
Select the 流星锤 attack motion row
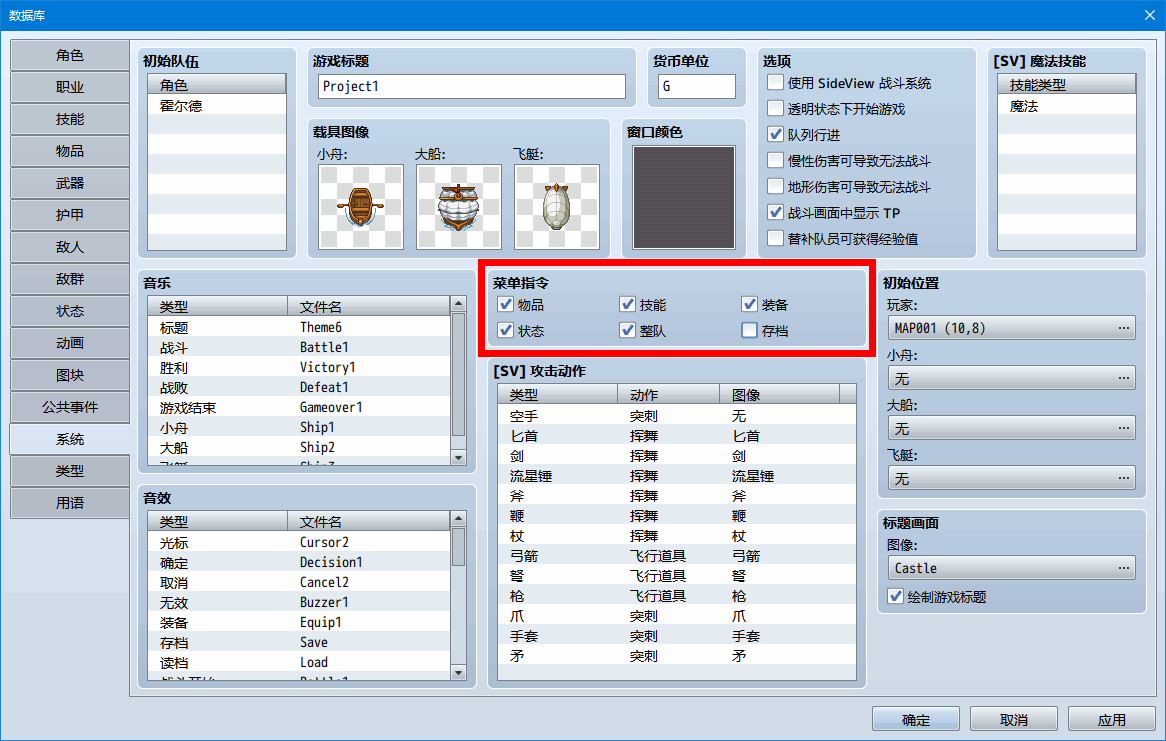tap(677, 475)
